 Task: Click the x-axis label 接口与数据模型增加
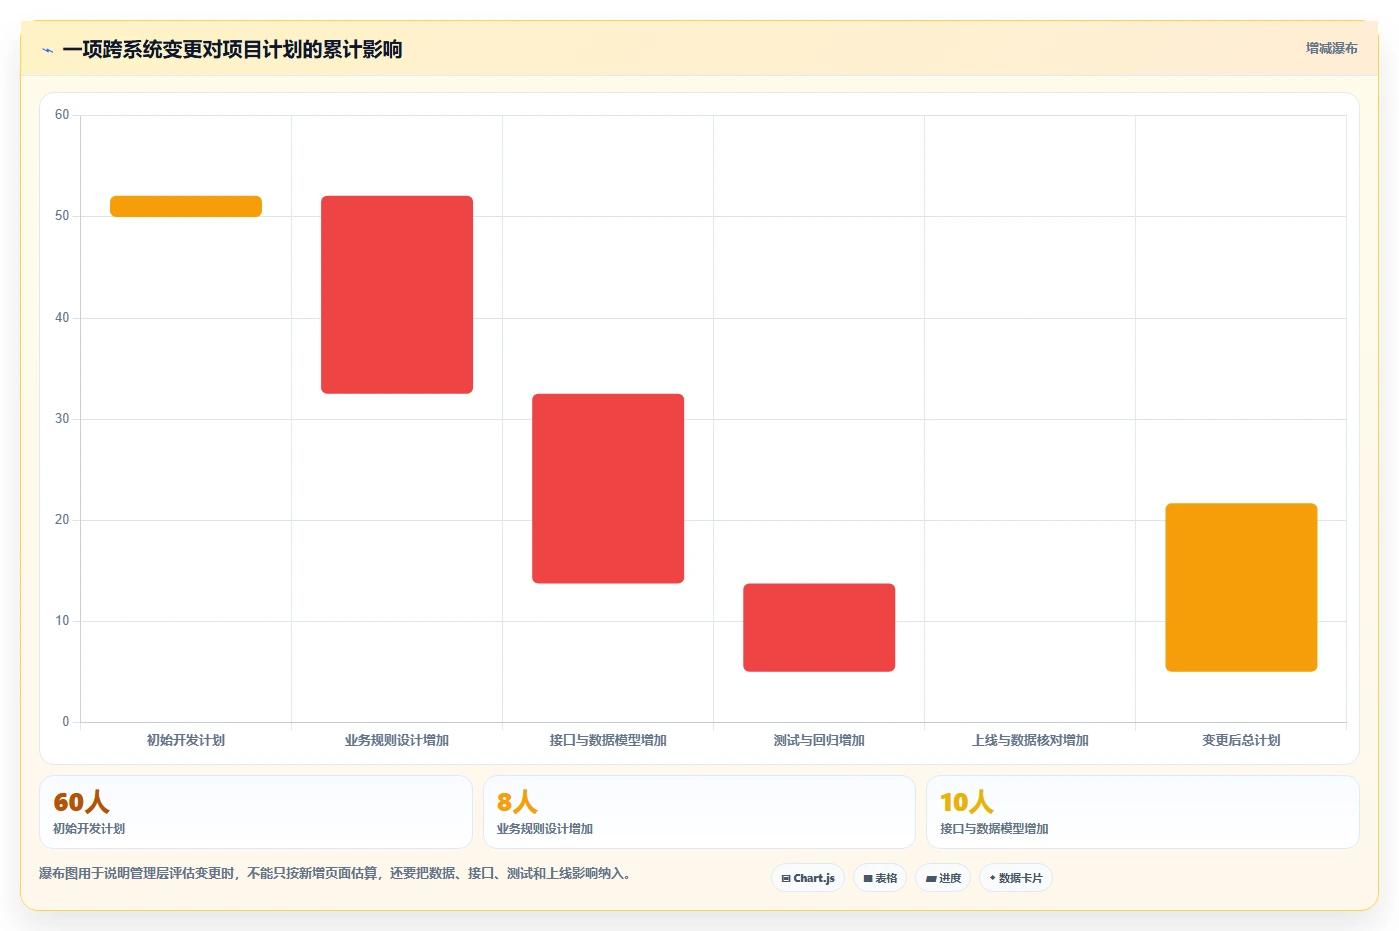point(608,740)
